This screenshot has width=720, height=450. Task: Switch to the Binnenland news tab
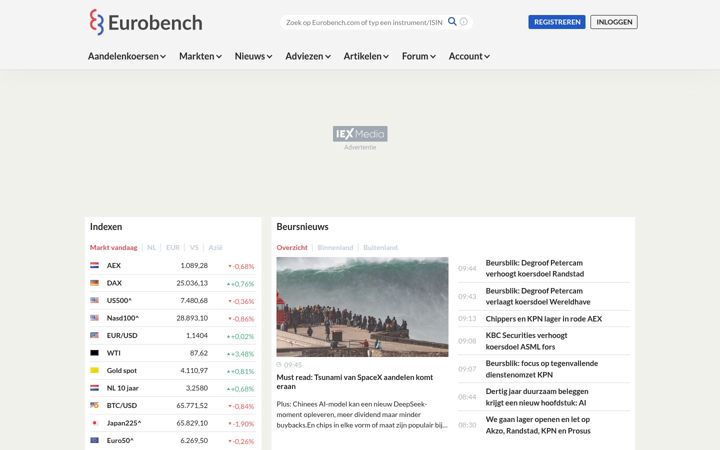(x=335, y=248)
